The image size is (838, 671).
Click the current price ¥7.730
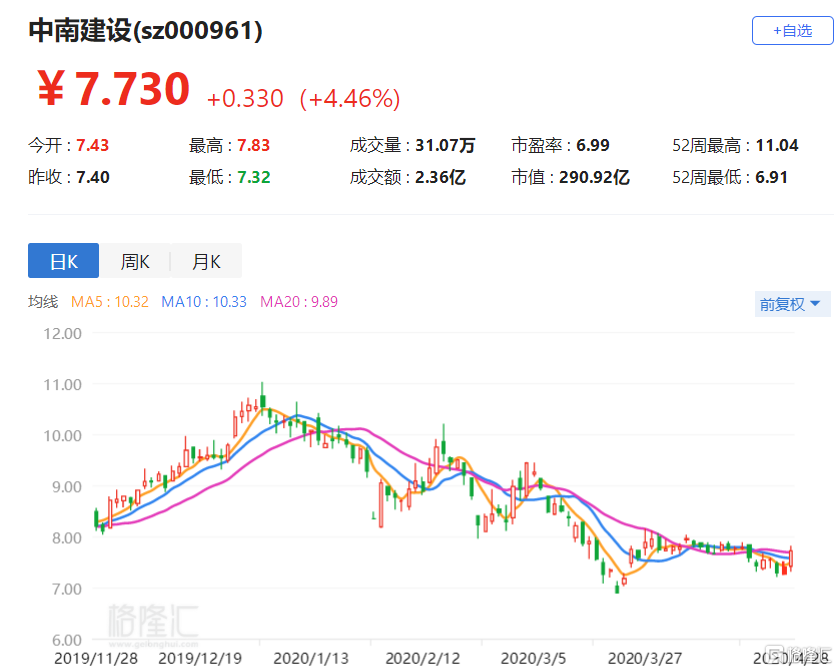coord(113,89)
